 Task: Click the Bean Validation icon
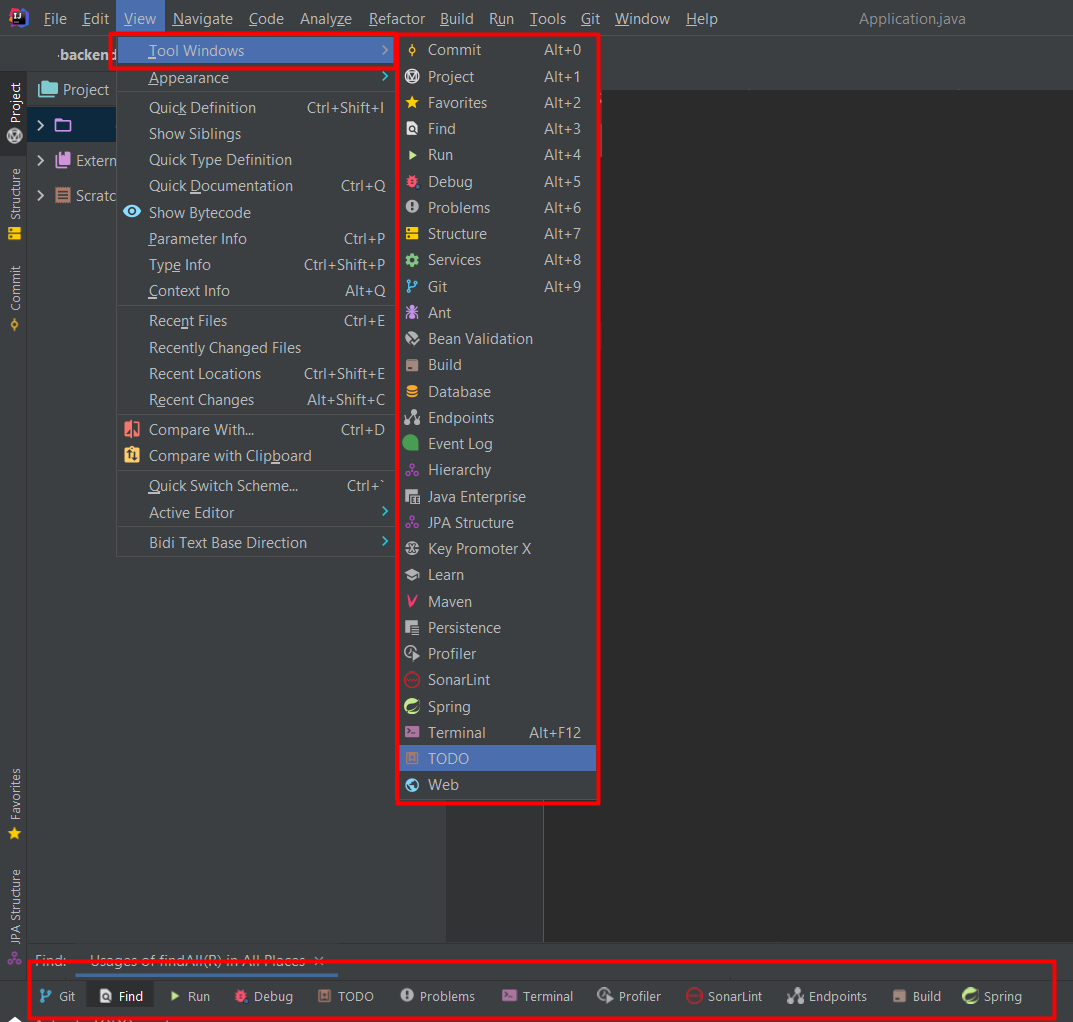412,339
